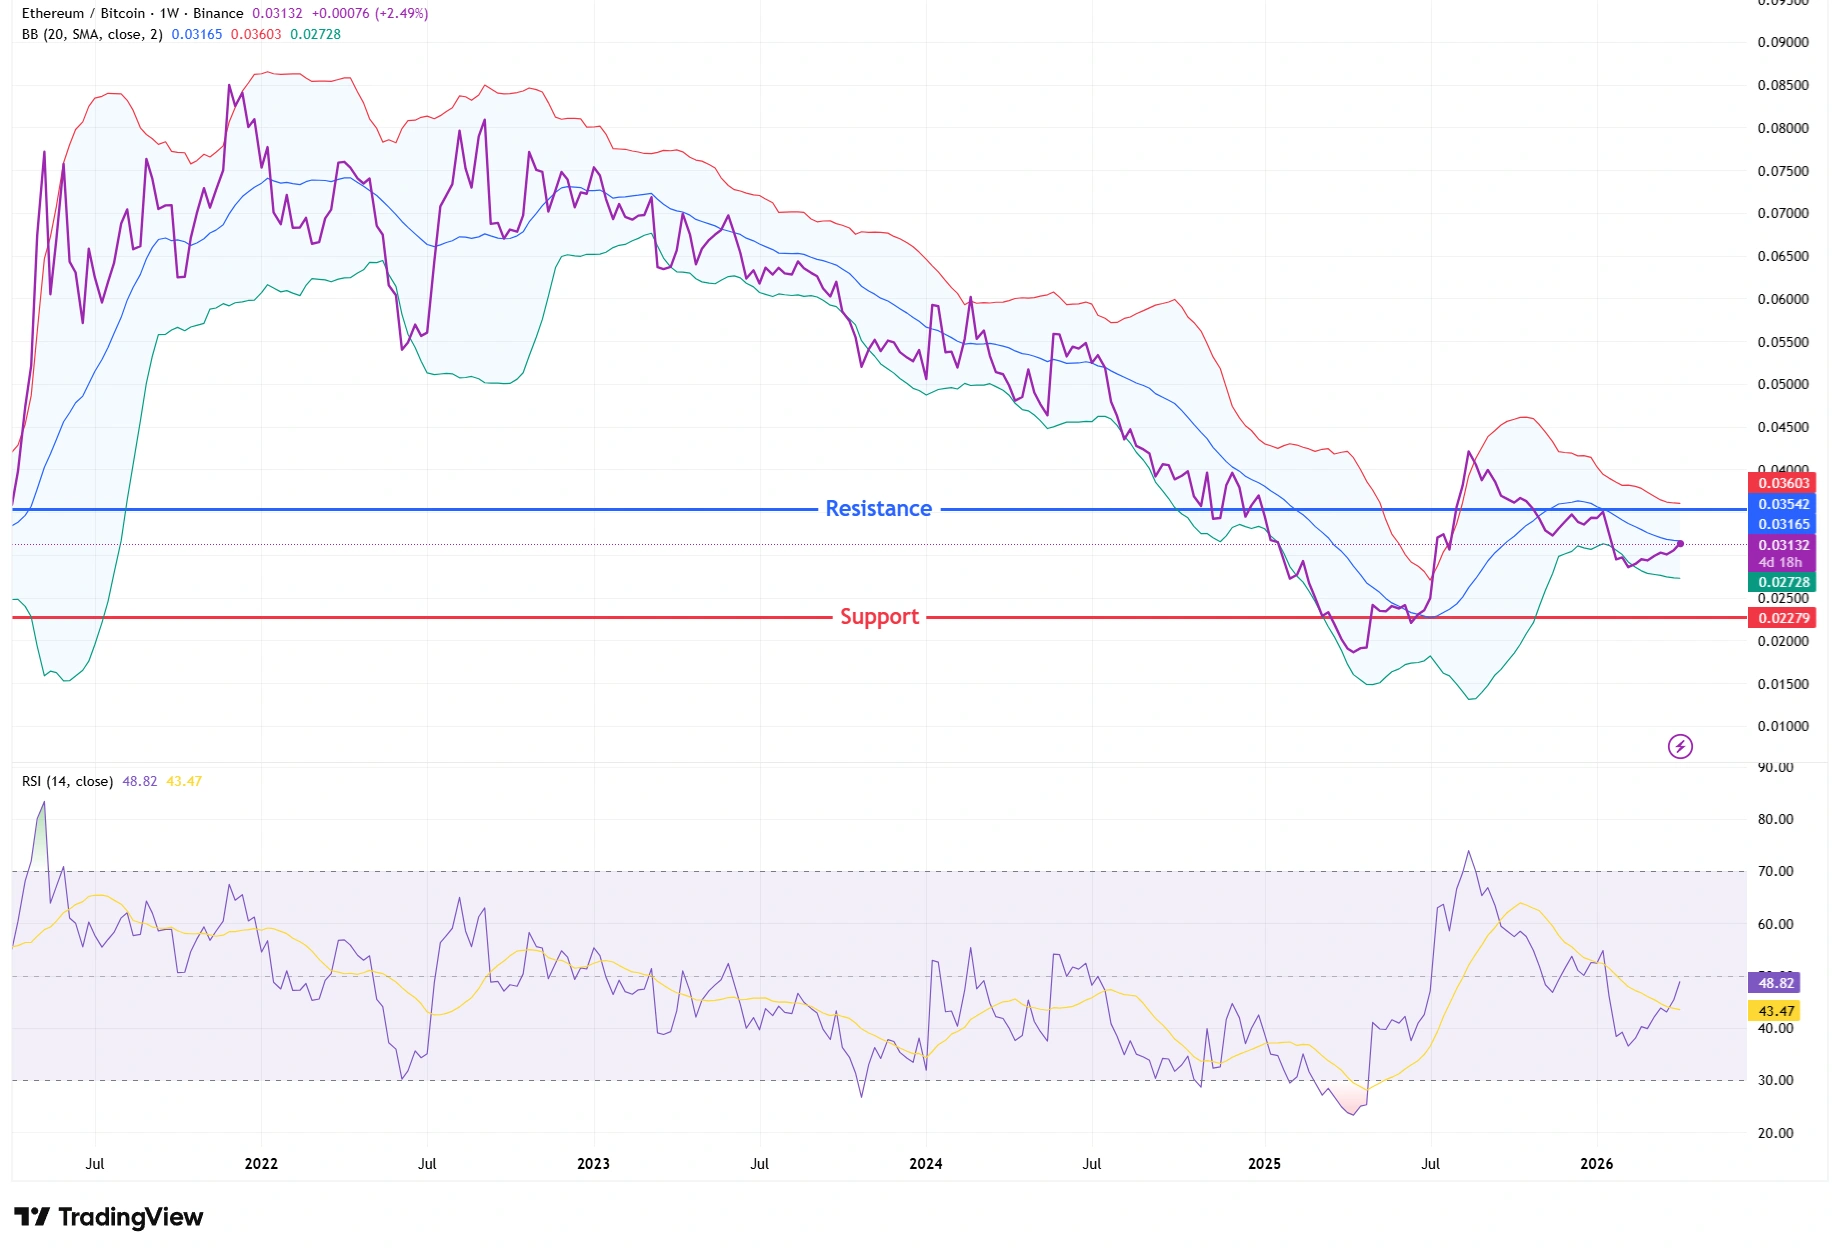1840x1253 pixels.
Task: Click the Support line label
Action: click(879, 617)
